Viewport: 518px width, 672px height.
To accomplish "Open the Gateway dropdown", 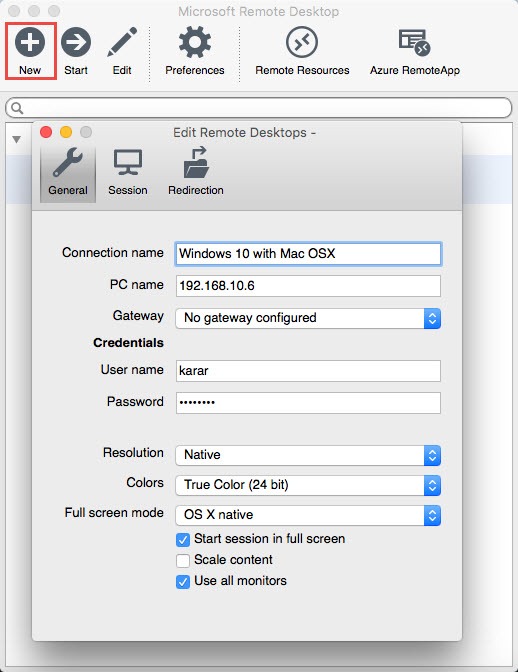I will coord(308,318).
